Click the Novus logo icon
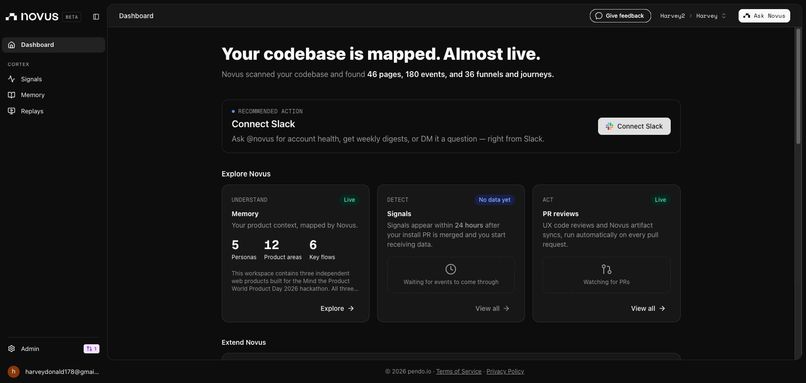 point(11,16)
